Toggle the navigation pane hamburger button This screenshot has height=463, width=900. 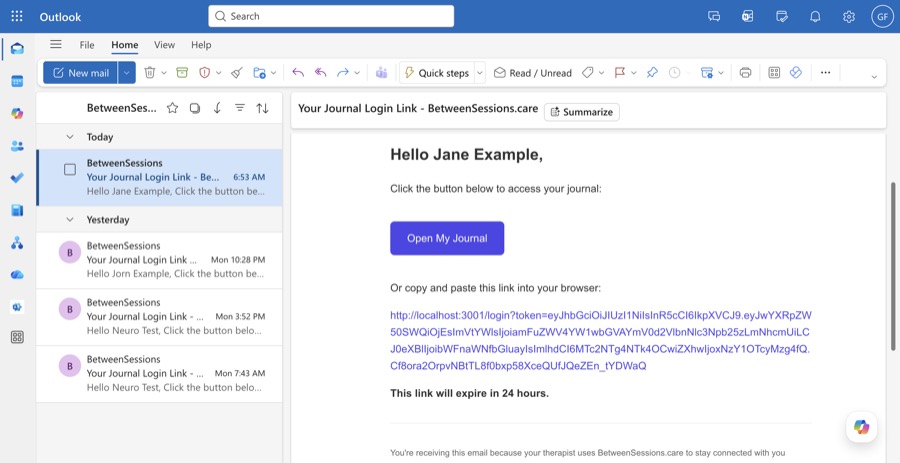(56, 45)
